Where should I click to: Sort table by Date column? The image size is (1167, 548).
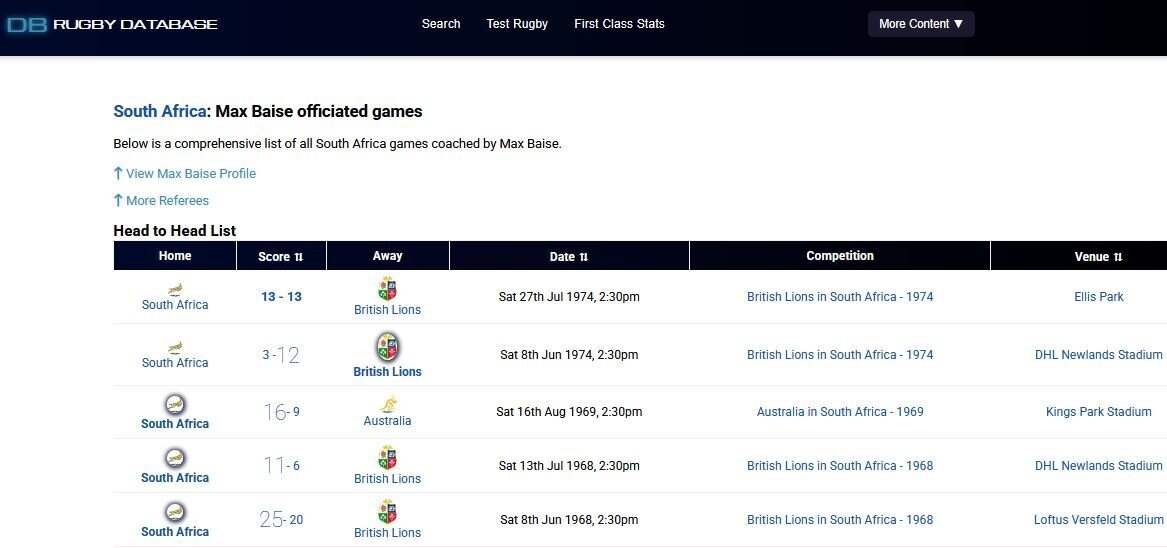[x=569, y=257]
